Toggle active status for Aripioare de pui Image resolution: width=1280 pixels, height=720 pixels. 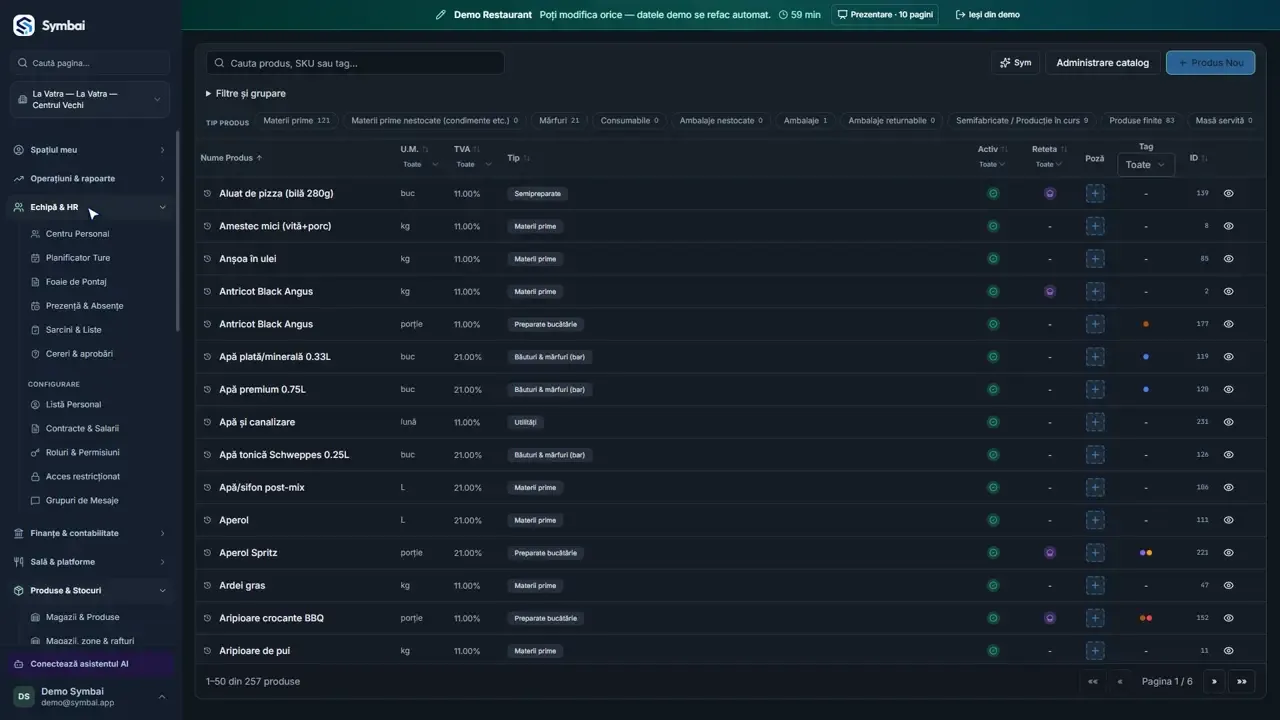[x=993, y=651]
